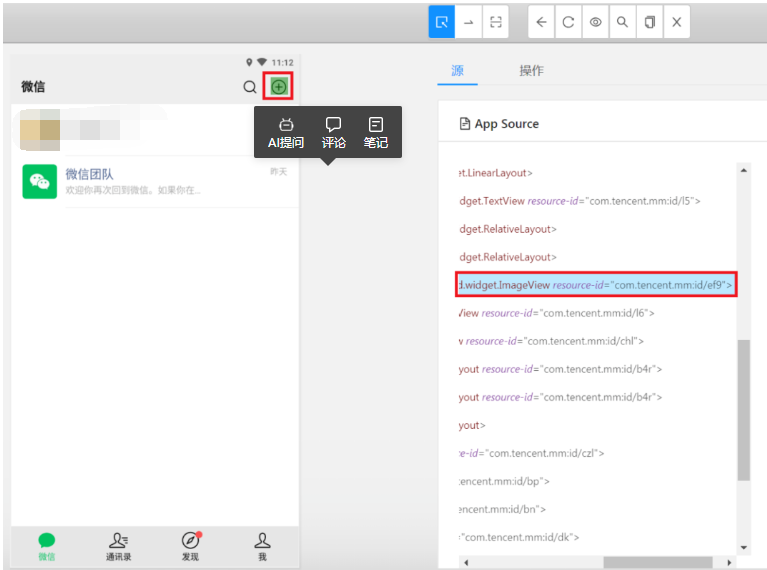Copy XML source using clipboard icon
The height and width of the screenshot is (570, 767).
(x=650, y=22)
